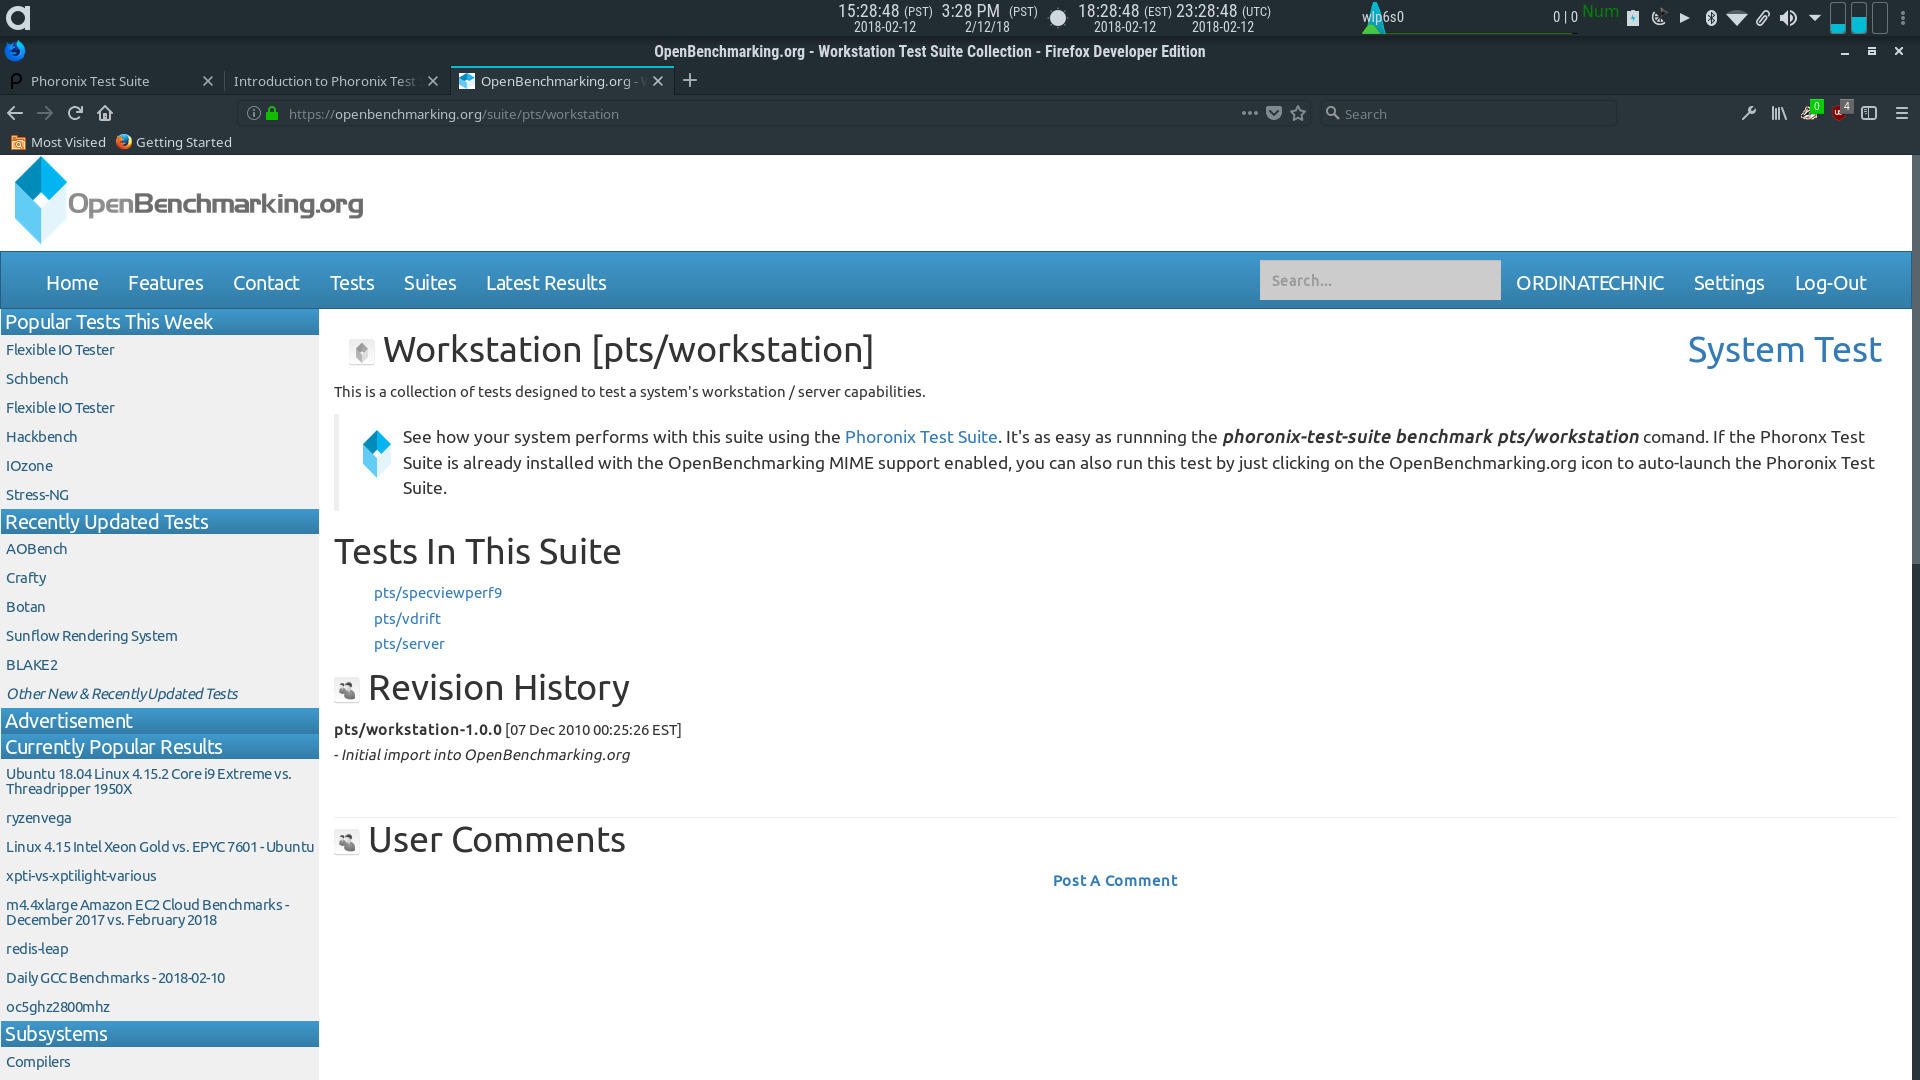Open Other New & Recently Updated Tests
The height and width of the screenshot is (1080, 1920).
(122, 694)
